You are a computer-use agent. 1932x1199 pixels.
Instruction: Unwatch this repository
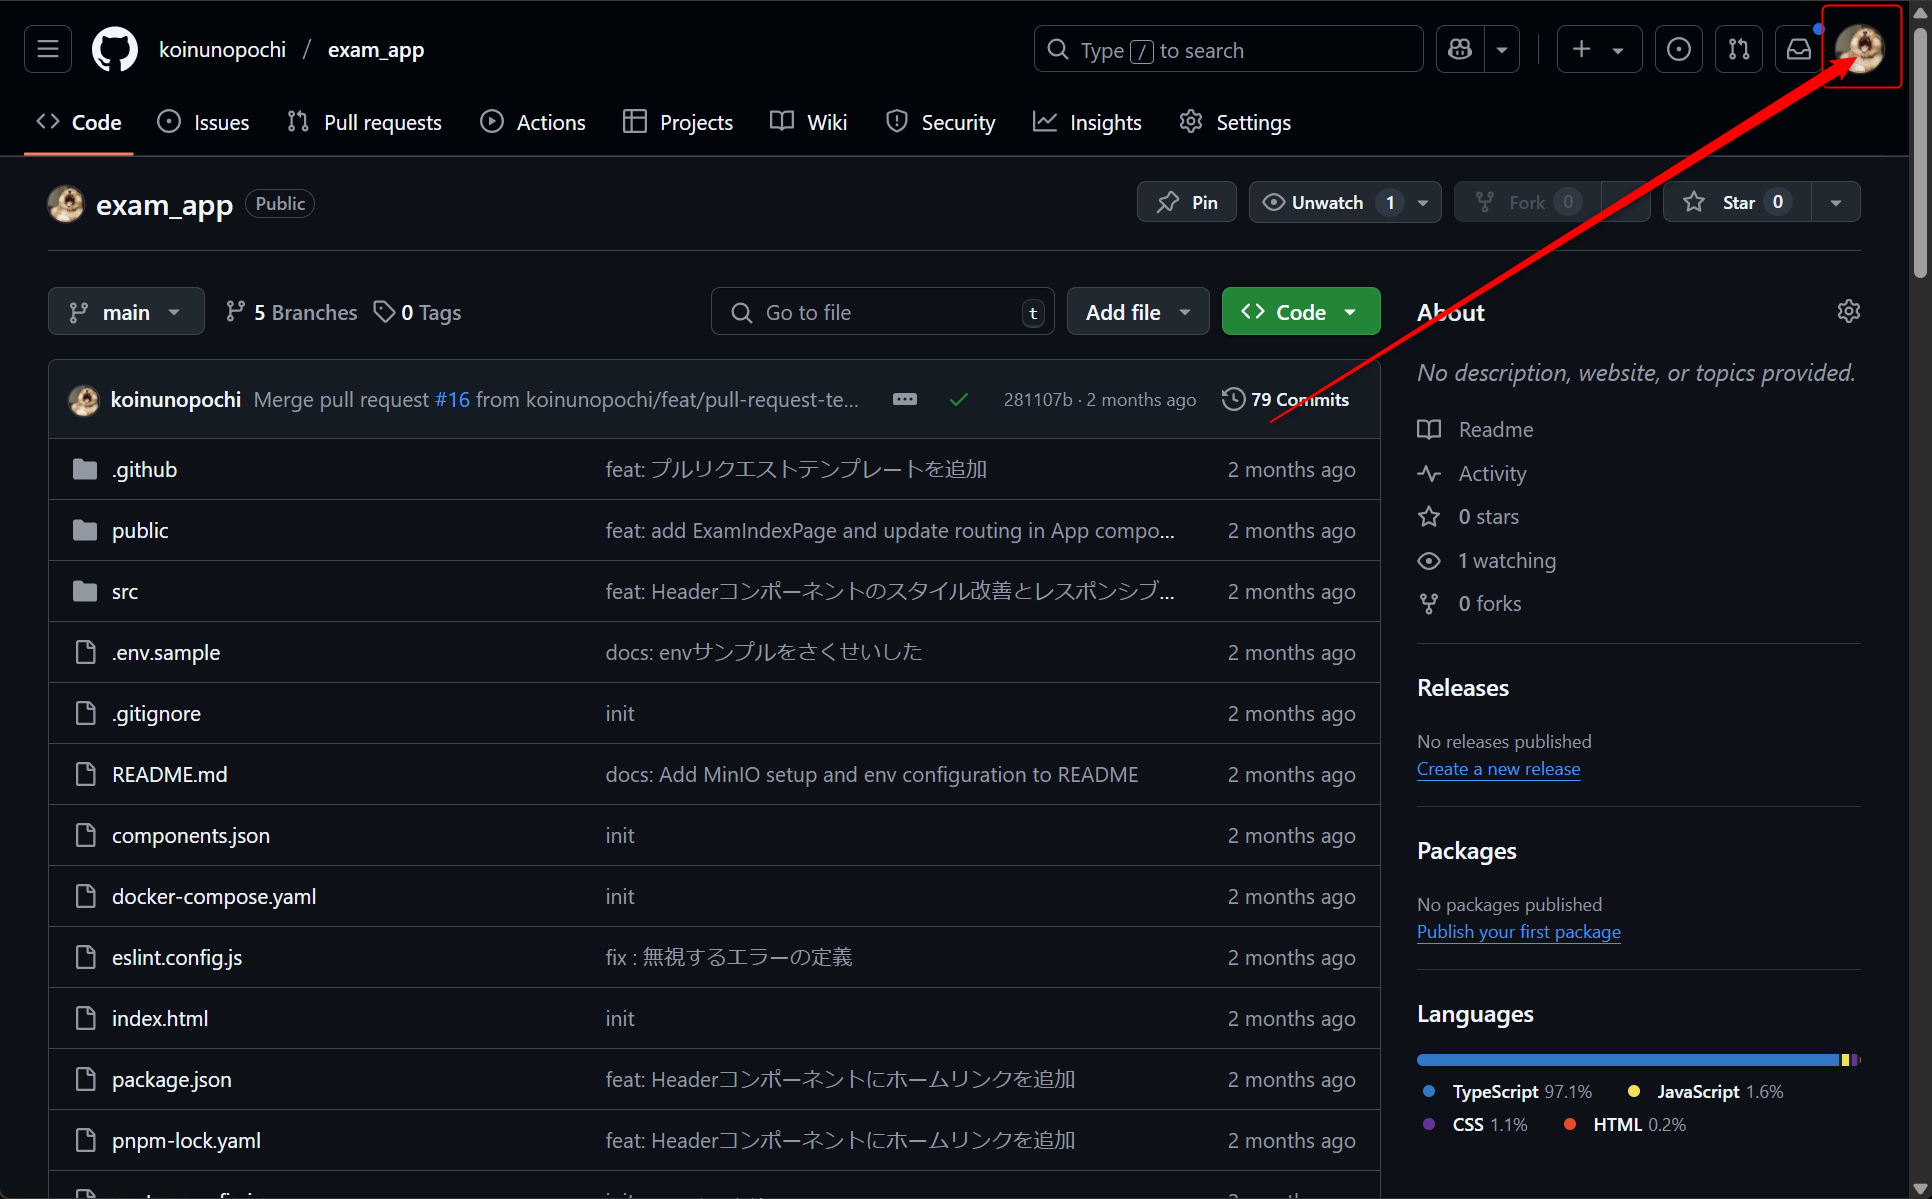tap(1325, 201)
